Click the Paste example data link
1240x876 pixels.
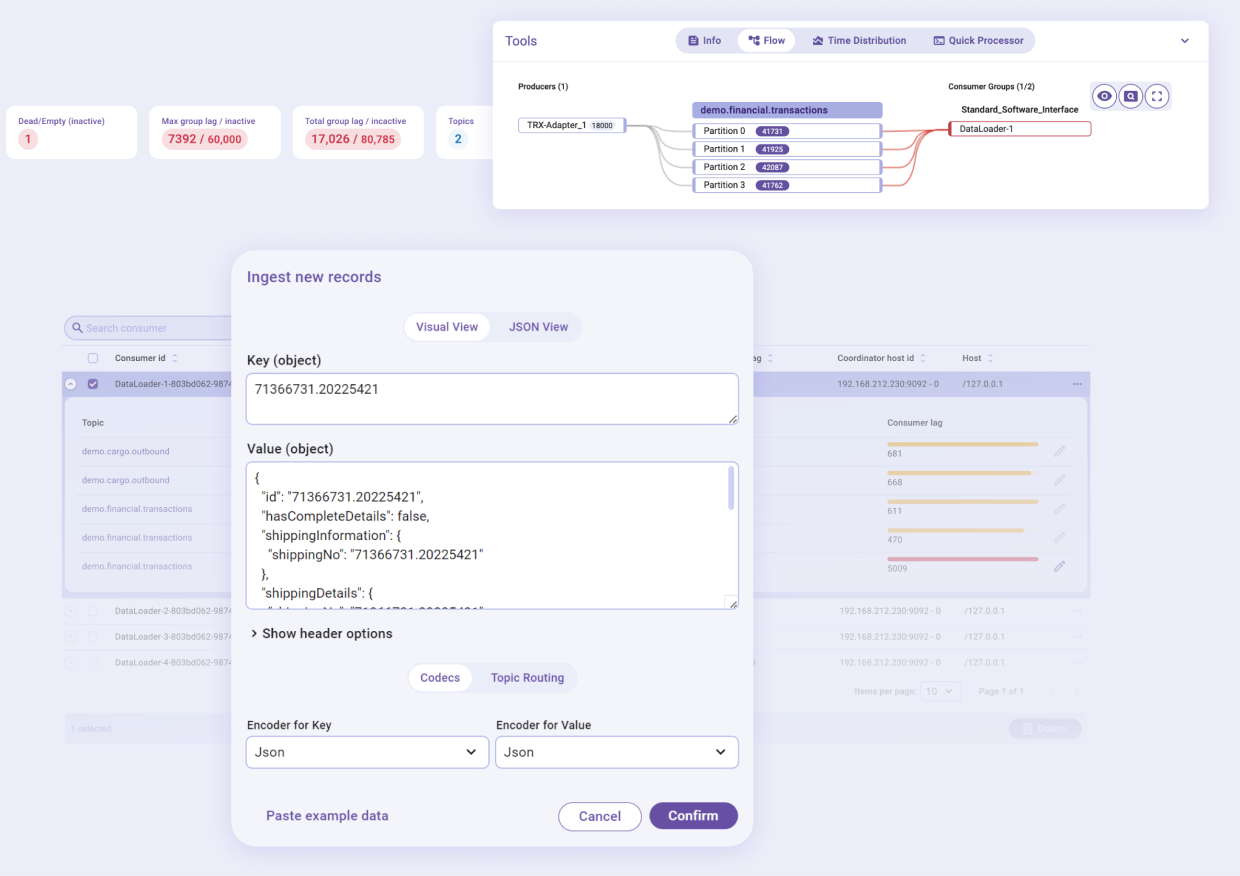coord(327,815)
